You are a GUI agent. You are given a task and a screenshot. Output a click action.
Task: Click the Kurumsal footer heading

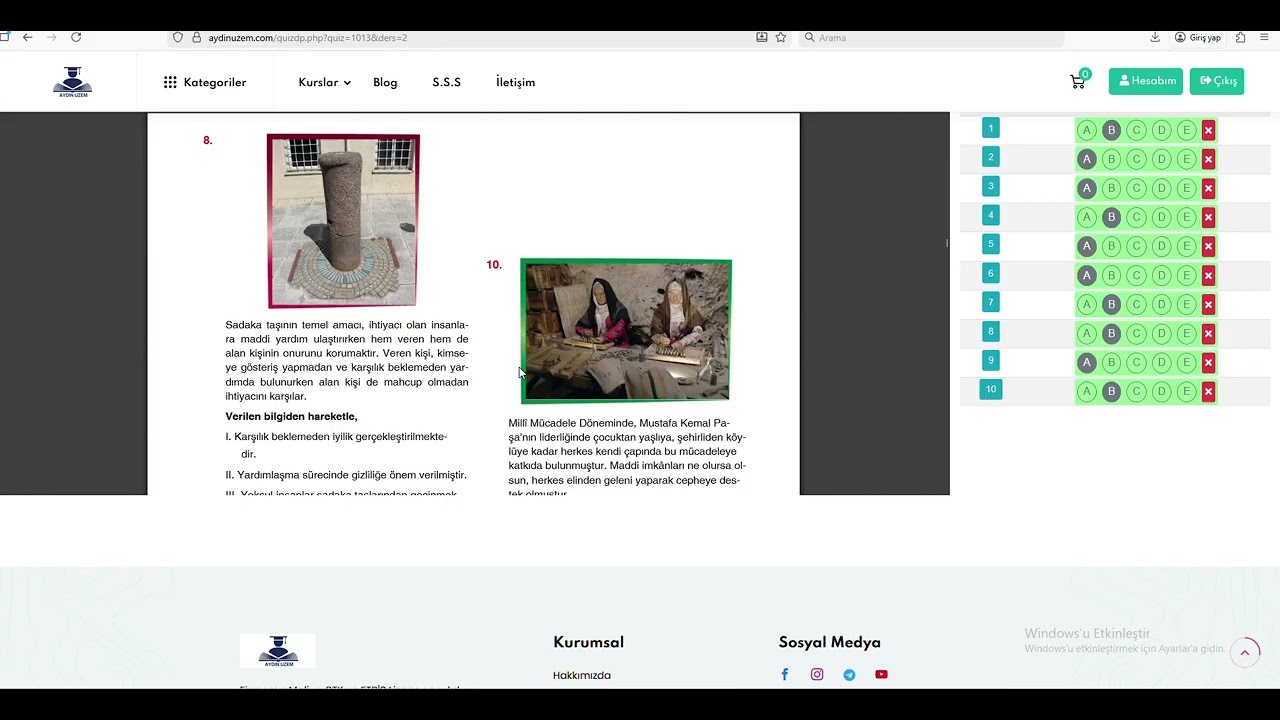coord(588,643)
